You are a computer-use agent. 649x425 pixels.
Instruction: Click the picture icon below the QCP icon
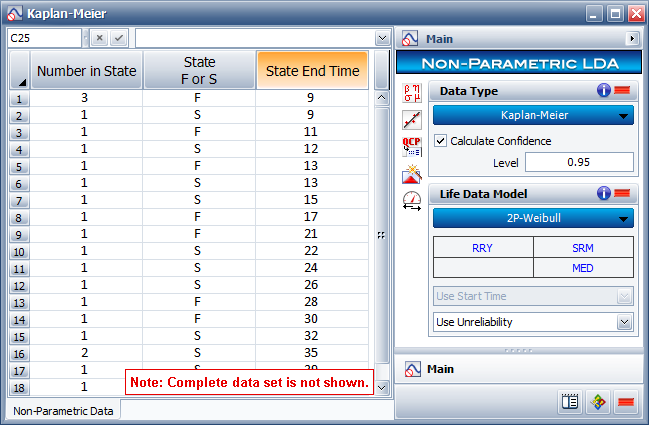(x=411, y=174)
